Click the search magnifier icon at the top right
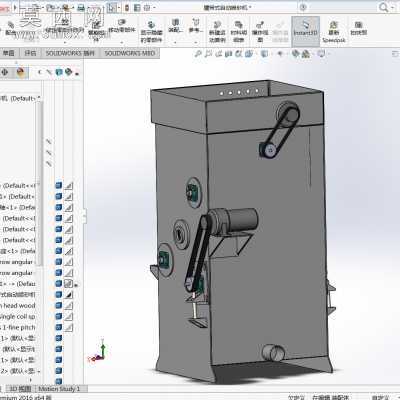400x400 pixels. tap(384, 7)
